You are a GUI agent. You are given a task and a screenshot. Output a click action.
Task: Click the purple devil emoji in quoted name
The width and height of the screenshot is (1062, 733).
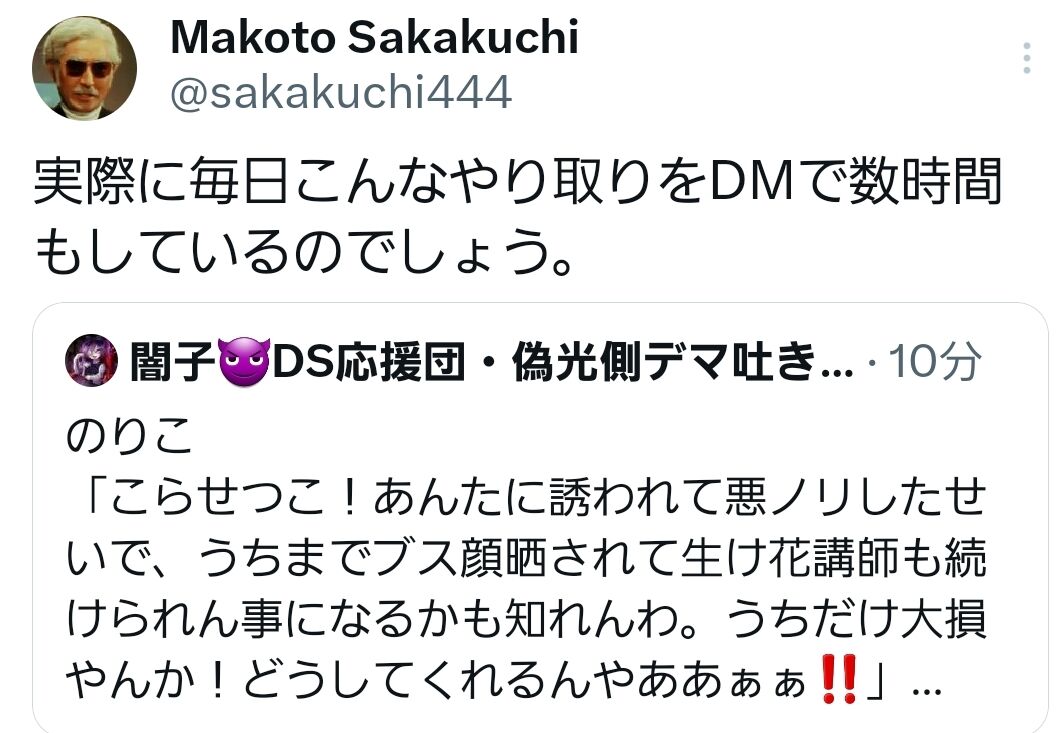click(x=245, y=361)
